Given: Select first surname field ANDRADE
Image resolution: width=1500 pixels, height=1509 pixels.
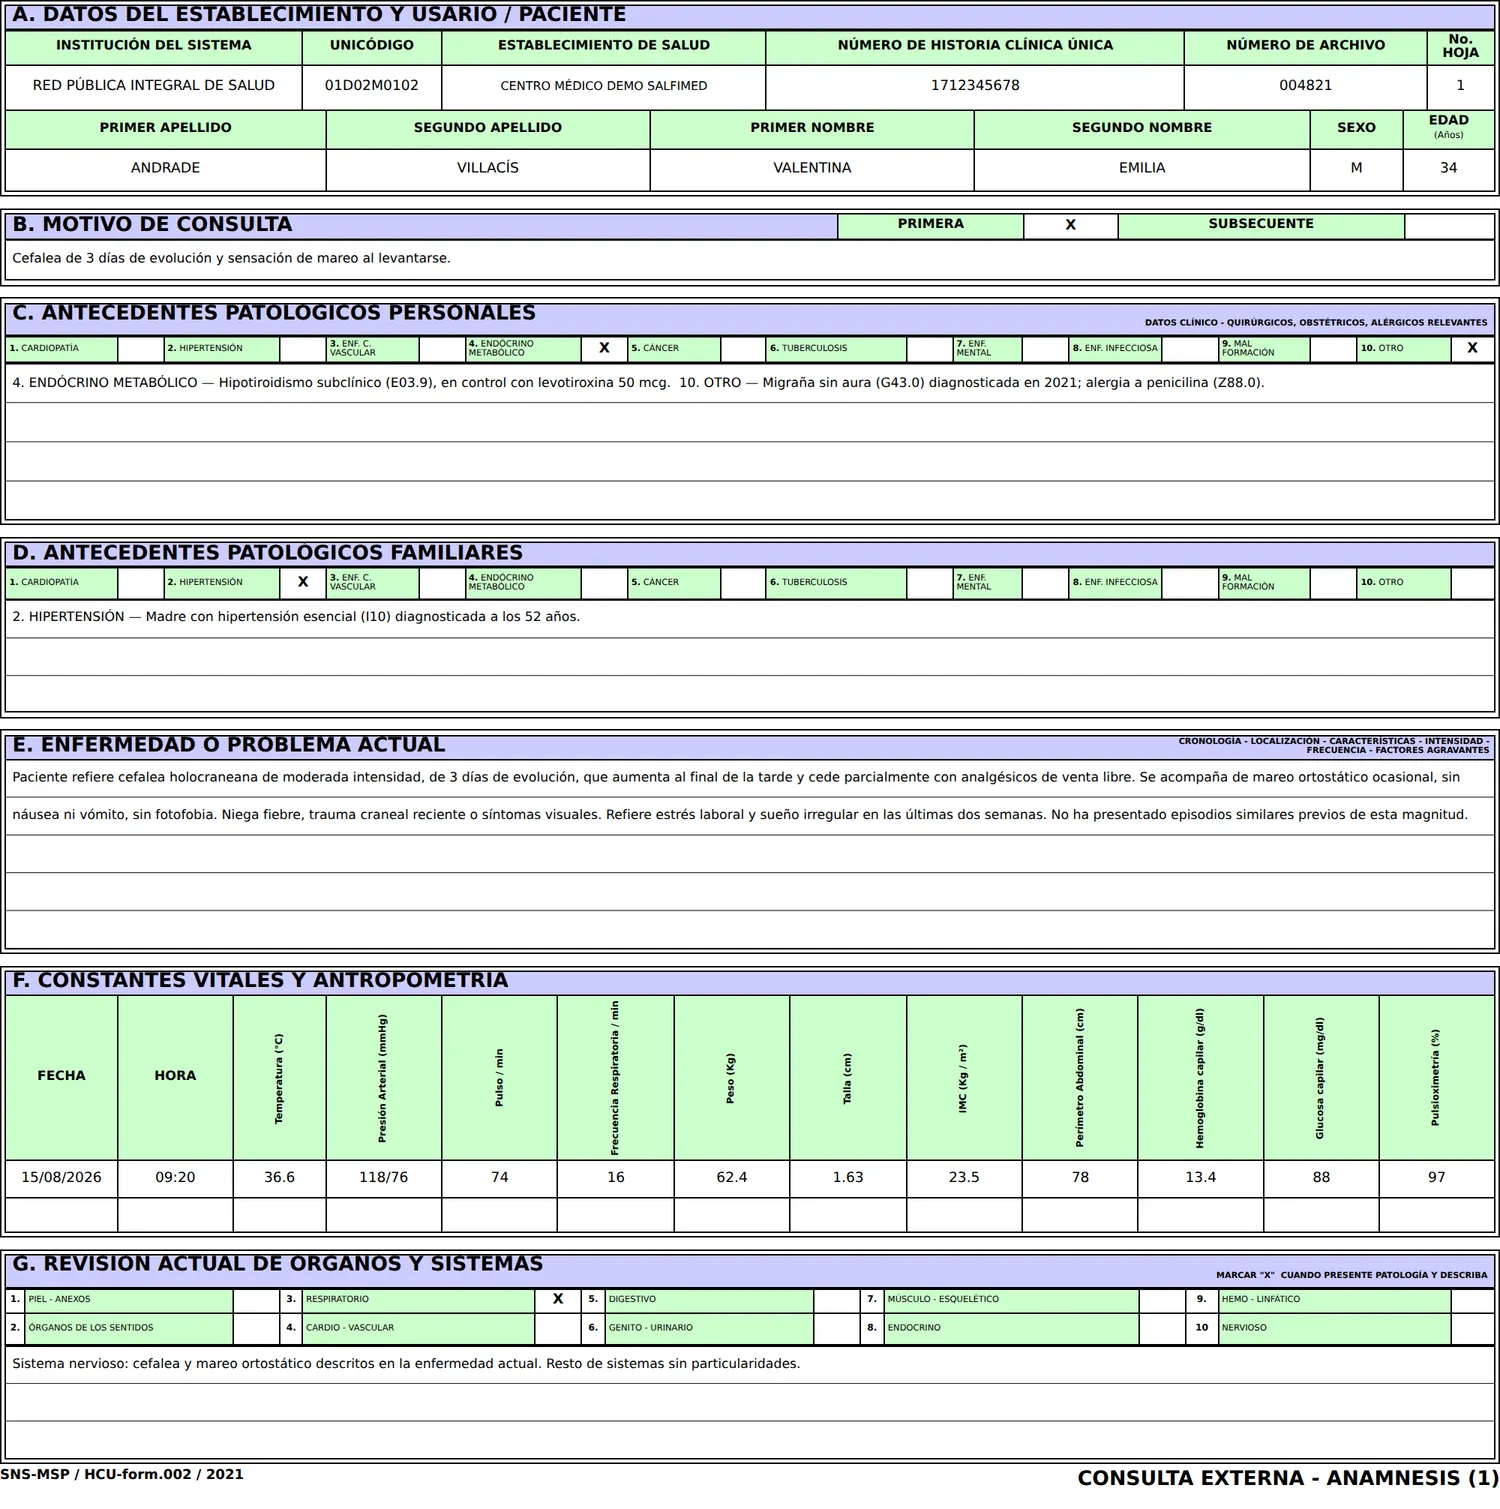Looking at the screenshot, I should tap(166, 169).
